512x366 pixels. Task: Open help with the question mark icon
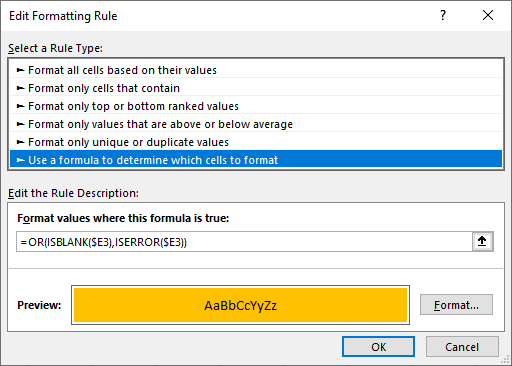443,15
